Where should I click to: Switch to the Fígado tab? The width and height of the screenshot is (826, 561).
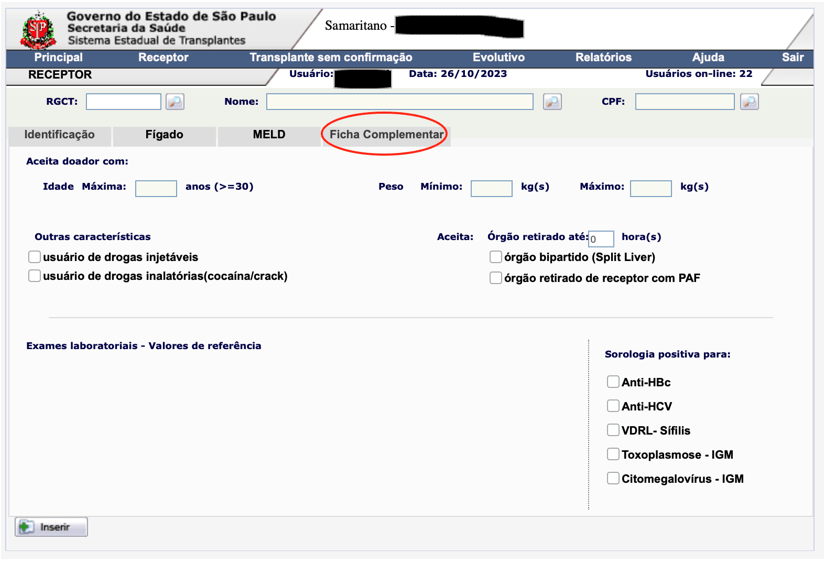click(x=164, y=135)
